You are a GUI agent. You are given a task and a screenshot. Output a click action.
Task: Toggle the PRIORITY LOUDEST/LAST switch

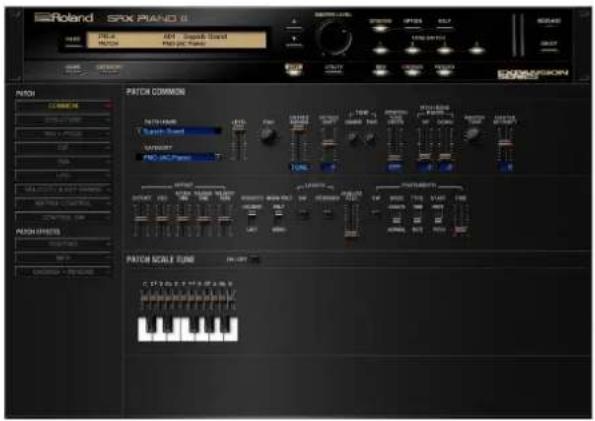[252, 218]
